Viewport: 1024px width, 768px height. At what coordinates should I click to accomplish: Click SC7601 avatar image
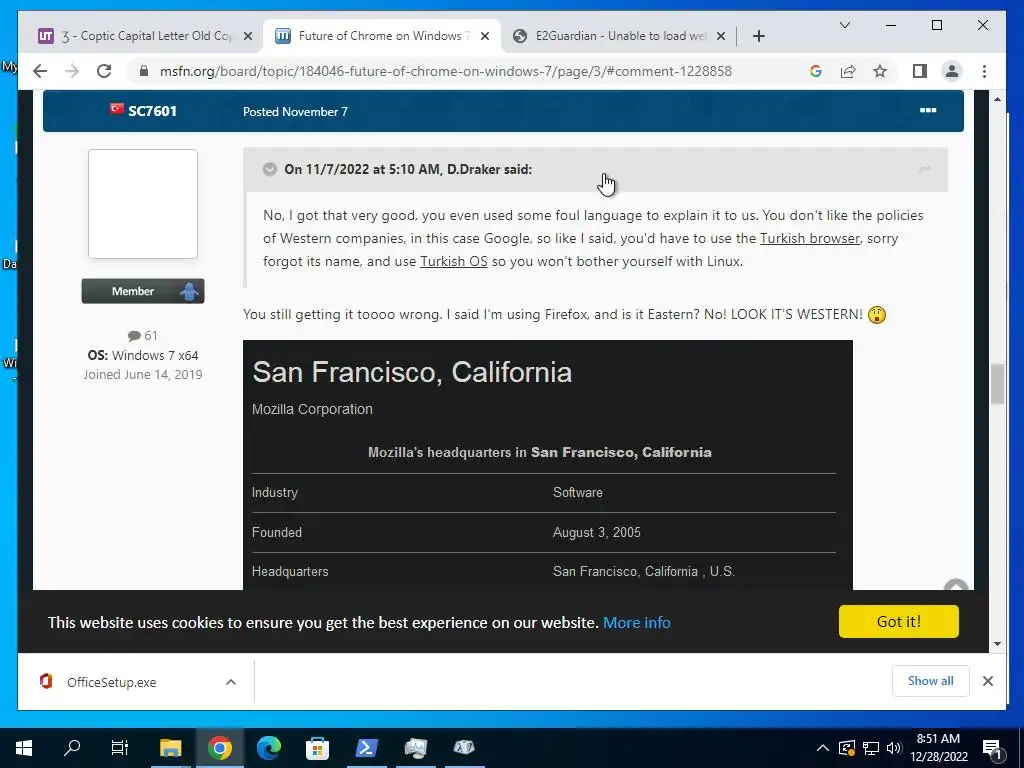pos(143,204)
